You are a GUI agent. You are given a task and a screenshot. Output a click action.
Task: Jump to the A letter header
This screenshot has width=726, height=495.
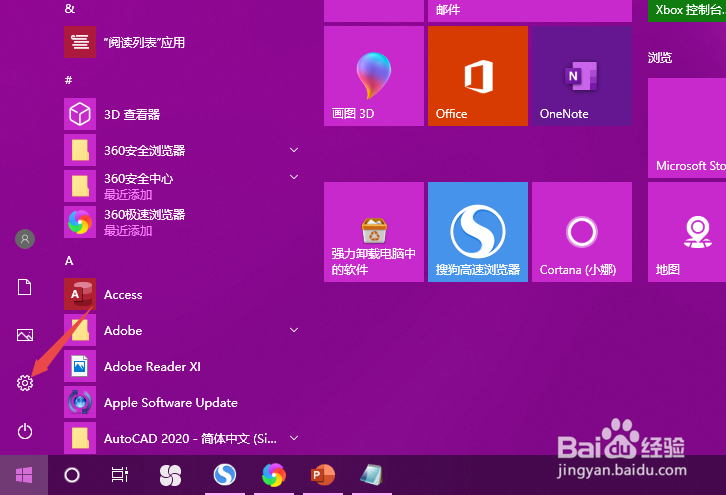pos(69,261)
